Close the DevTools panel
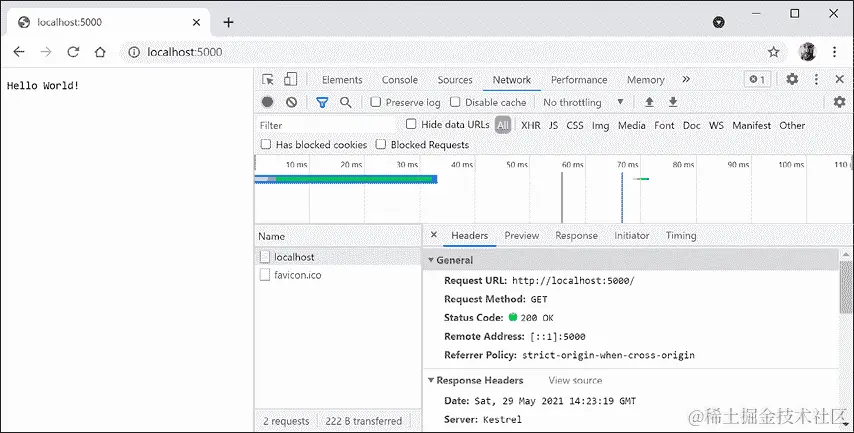Viewport: 854px width, 433px height. pyautogui.click(x=840, y=80)
